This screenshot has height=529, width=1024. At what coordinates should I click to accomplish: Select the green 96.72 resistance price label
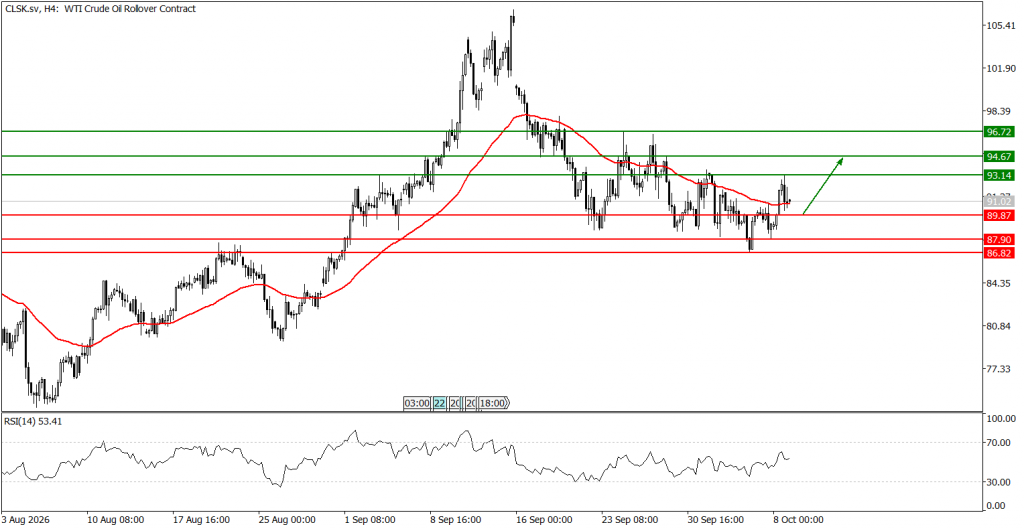[x=999, y=132]
